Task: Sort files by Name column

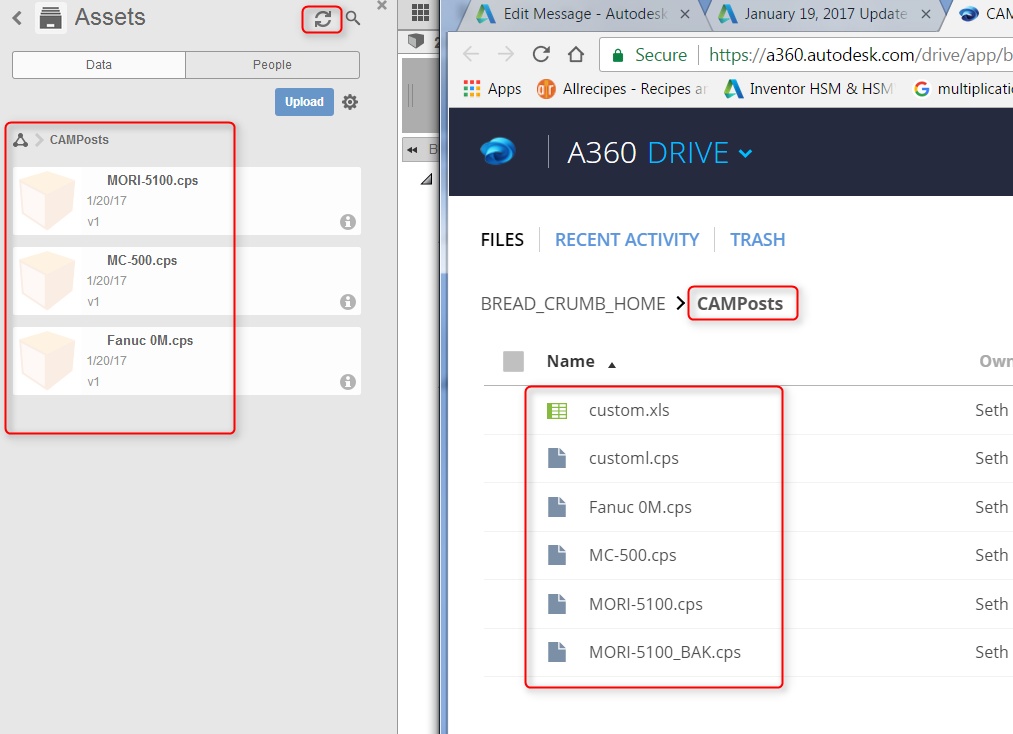Action: [x=570, y=361]
